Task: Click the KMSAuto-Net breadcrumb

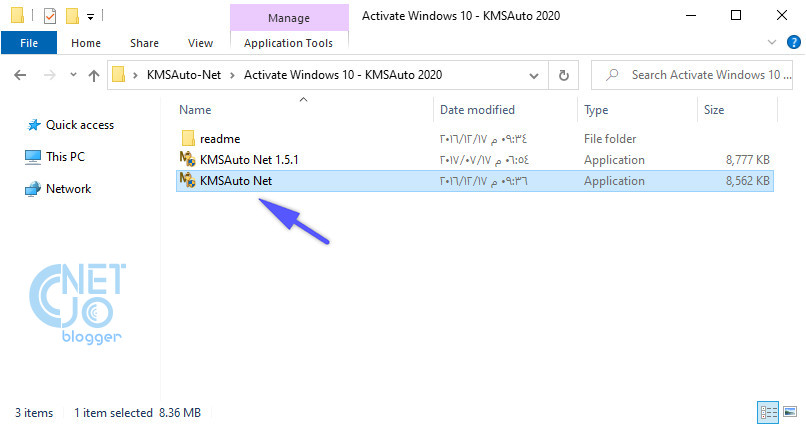Action: pyautogui.click(x=184, y=75)
